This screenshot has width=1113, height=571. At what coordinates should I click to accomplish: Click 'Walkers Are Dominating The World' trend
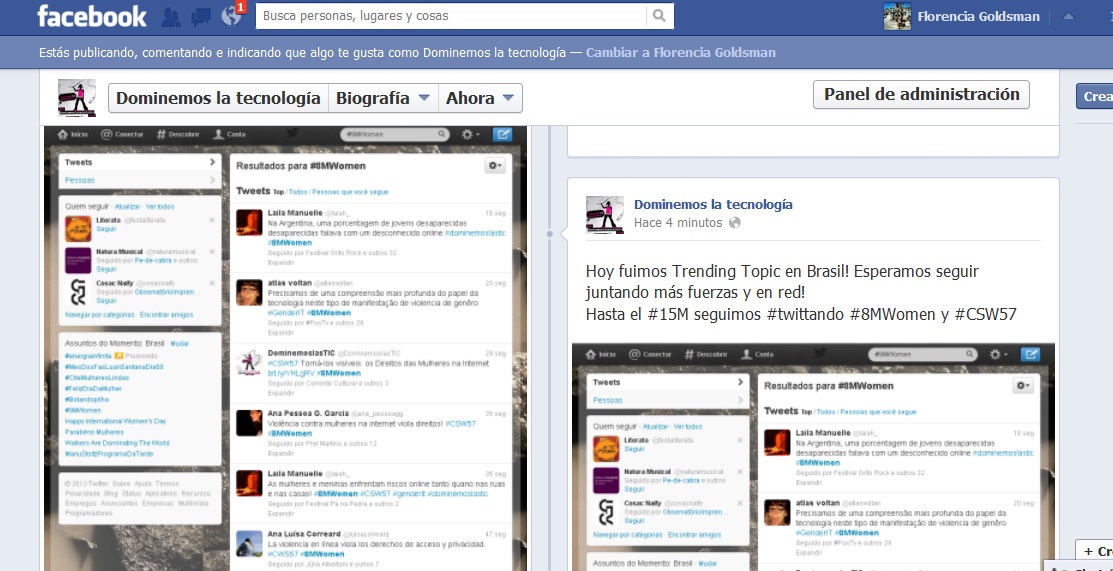[x=117, y=442]
